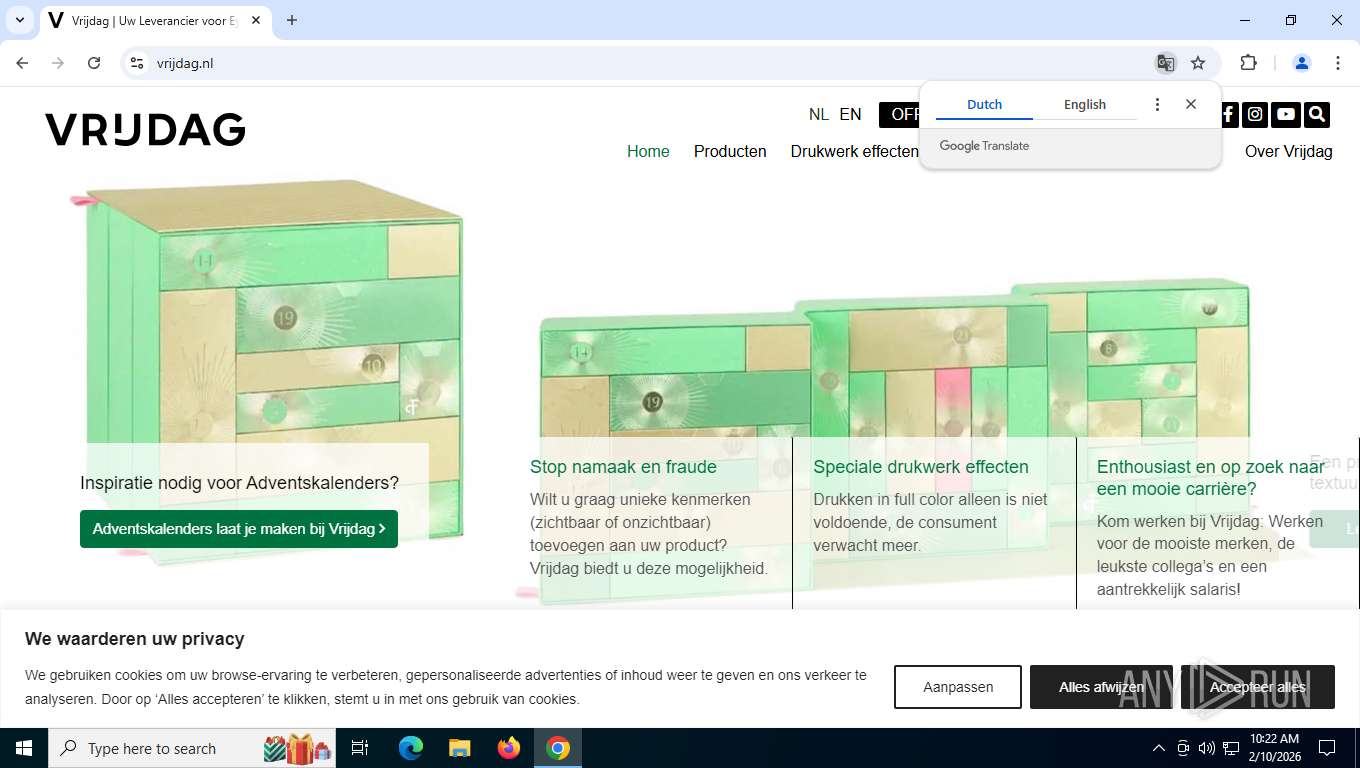Launch Microsoft Edge from taskbar
The width and height of the screenshot is (1360, 768).
pyautogui.click(x=411, y=748)
